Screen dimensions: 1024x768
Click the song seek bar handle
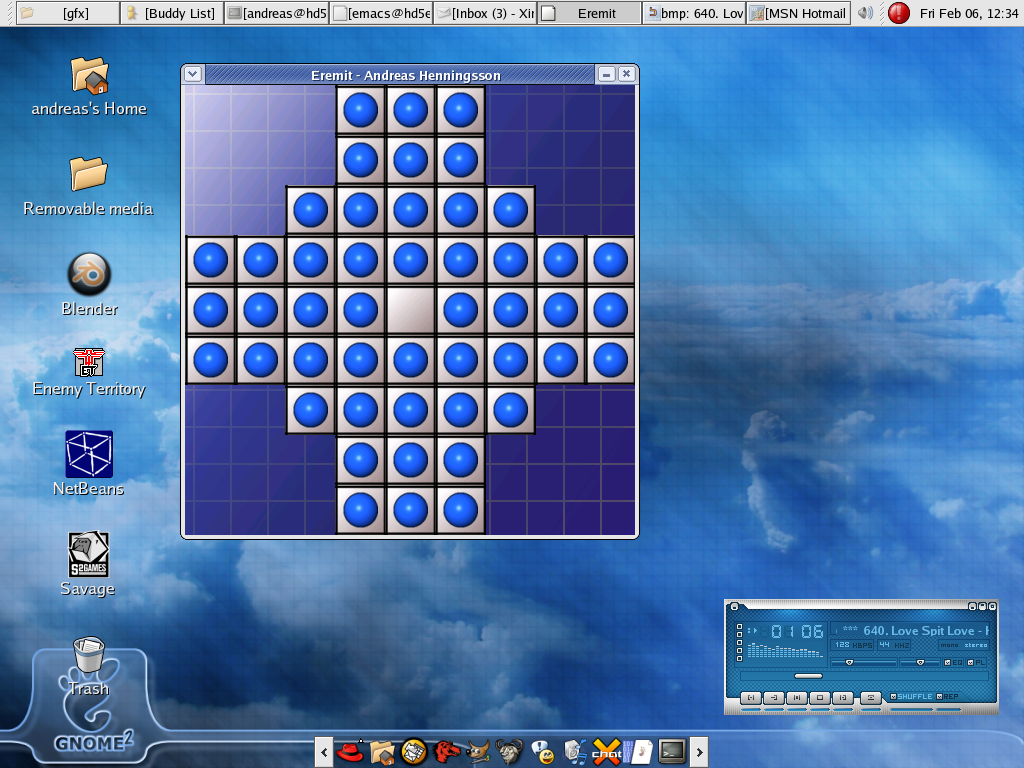(808, 676)
